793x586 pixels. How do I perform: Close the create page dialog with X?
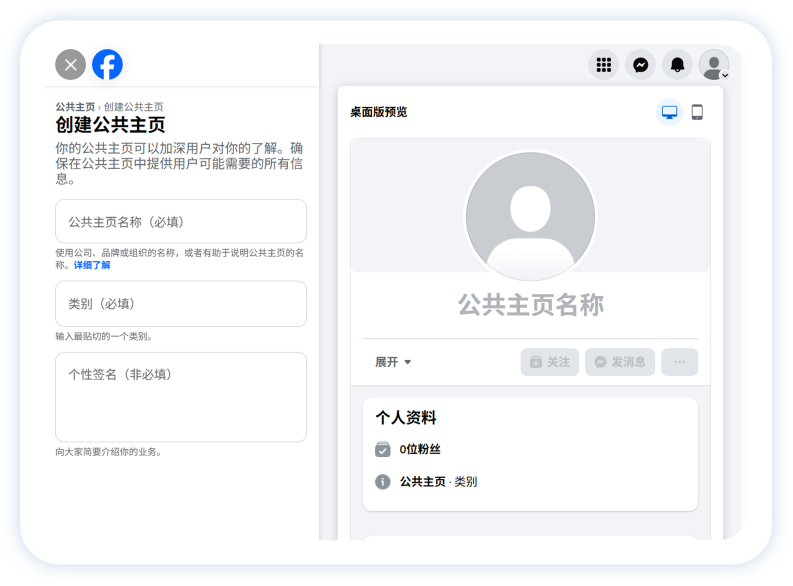click(x=70, y=65)
